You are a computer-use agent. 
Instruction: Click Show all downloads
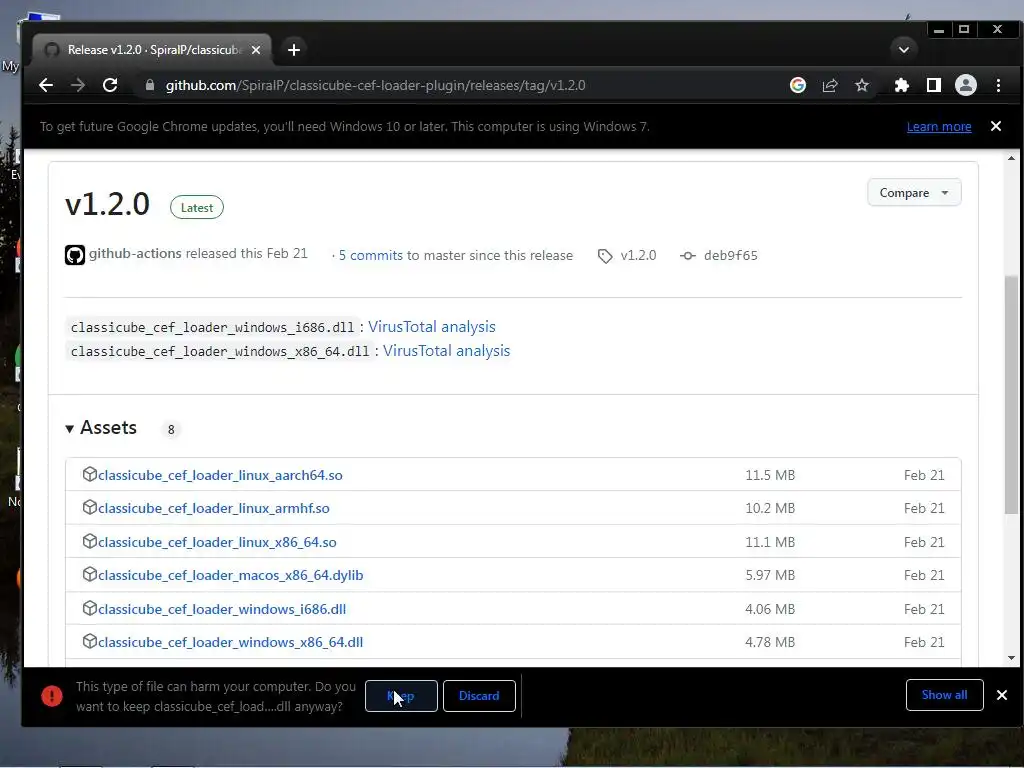(944, 695)
